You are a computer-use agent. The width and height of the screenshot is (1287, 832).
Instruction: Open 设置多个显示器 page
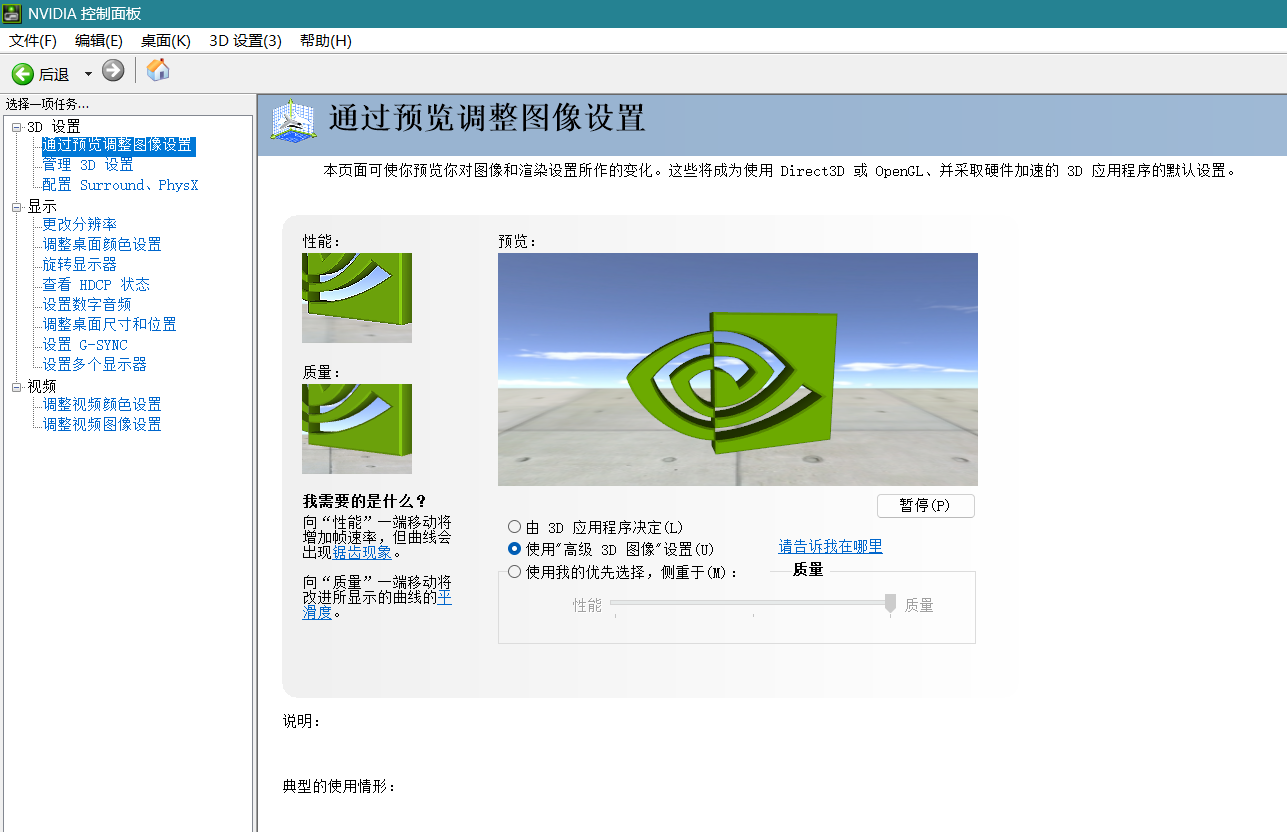95,364
